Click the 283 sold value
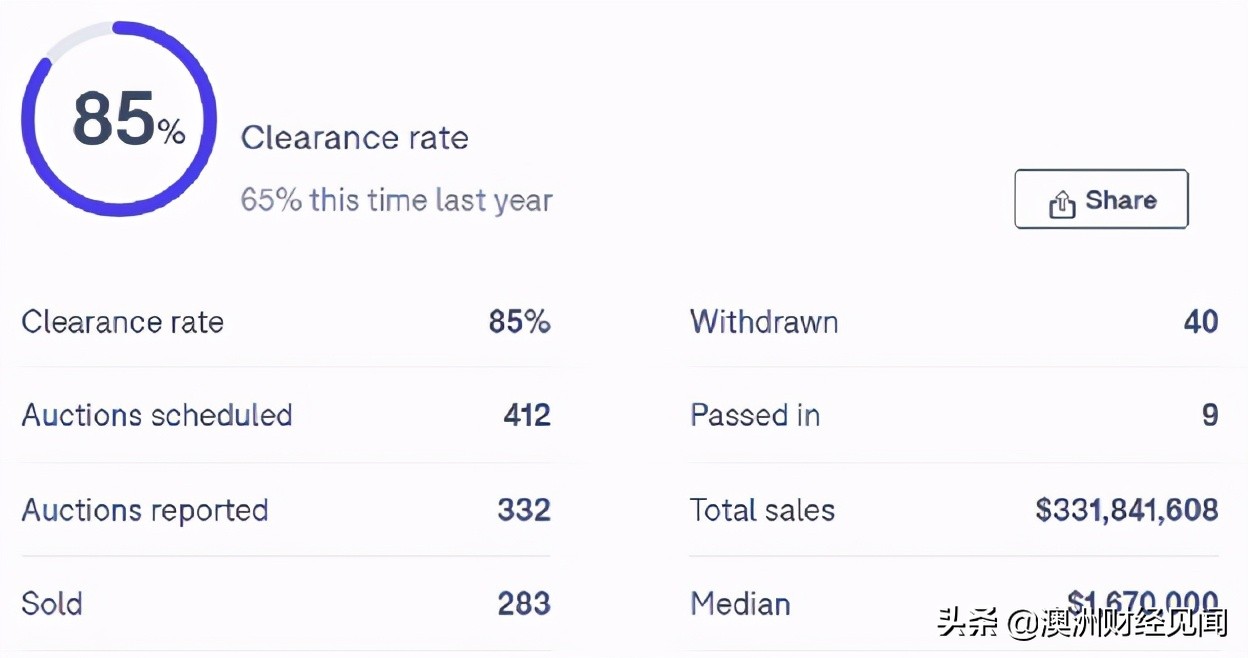Image resolution: width=1248 pixels, height=658 pixels. tap(524, 604)
